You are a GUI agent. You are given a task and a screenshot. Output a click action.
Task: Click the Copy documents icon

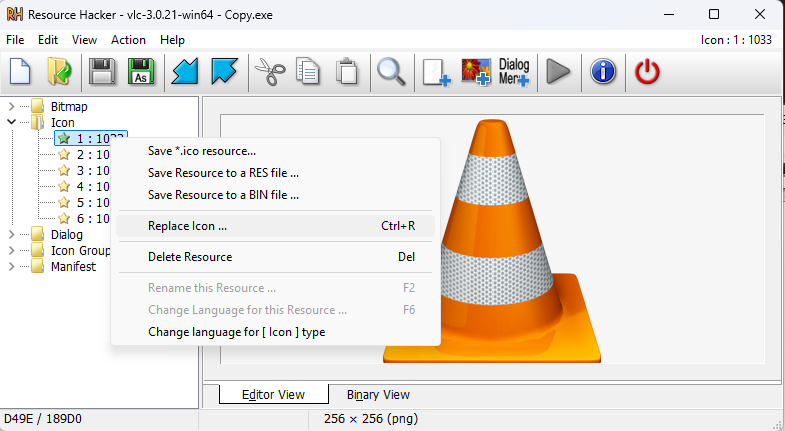tap(308, 72)
